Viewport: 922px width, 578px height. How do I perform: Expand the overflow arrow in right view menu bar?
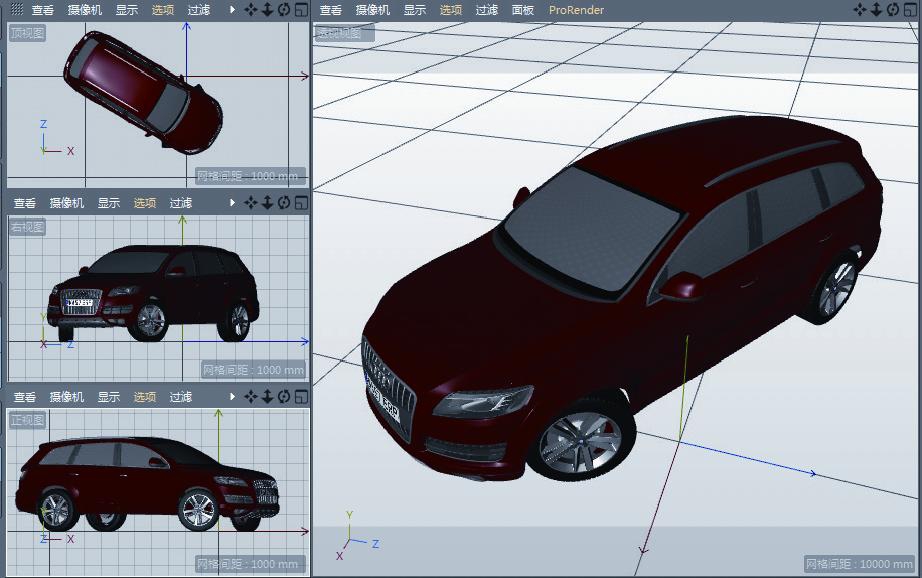[233, 203]
